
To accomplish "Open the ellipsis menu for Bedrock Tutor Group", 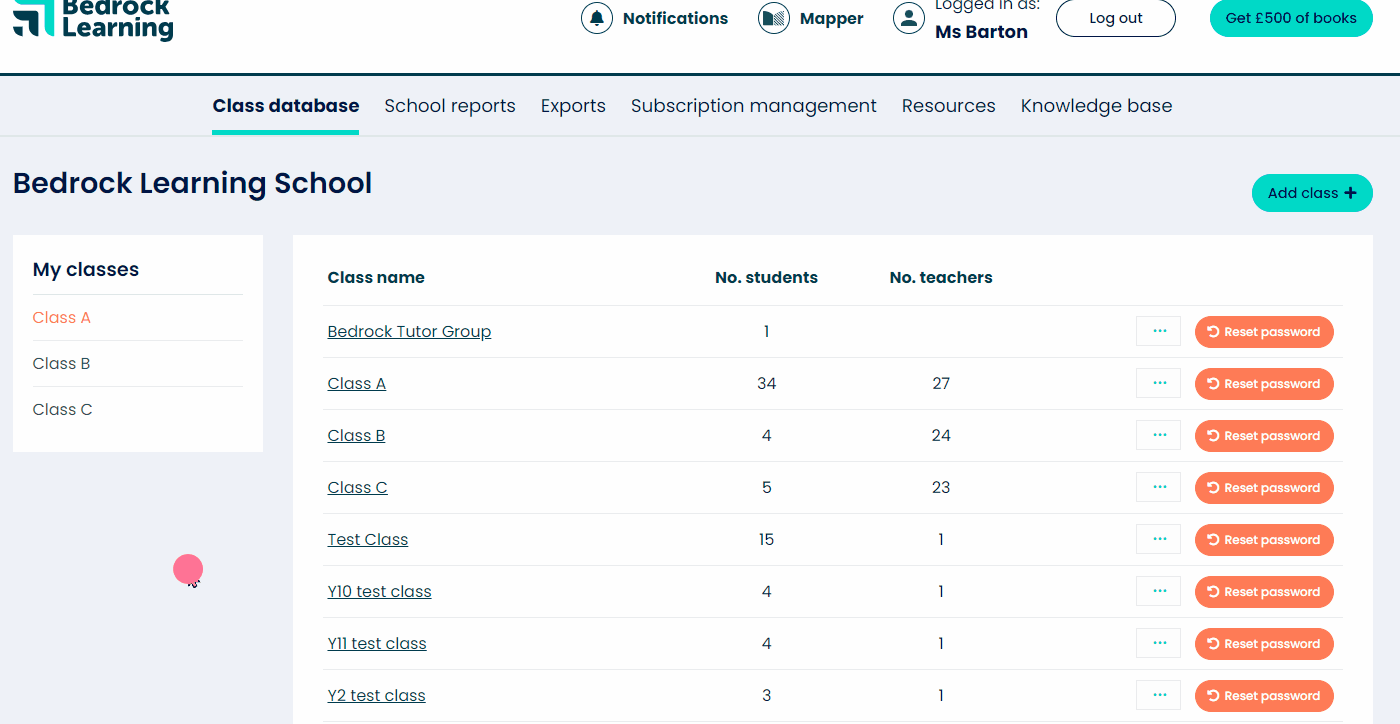I will (x=1157, y=330).
